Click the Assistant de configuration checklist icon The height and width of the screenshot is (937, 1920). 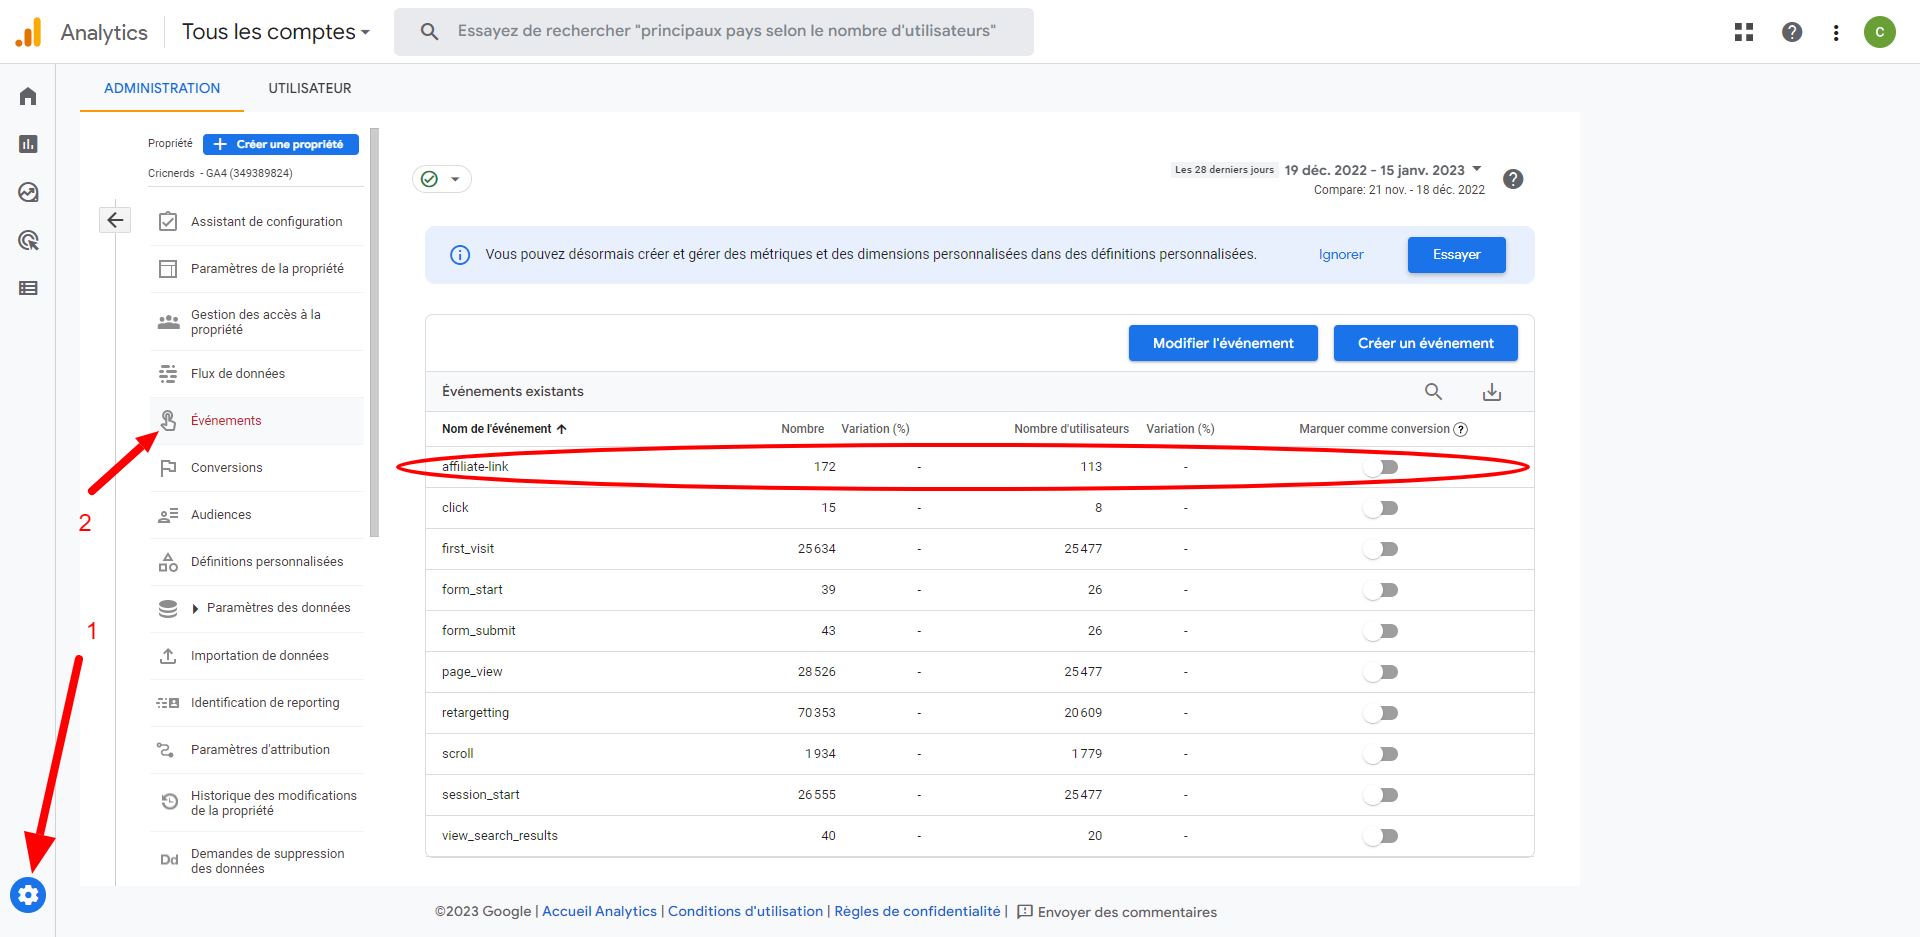click(168, 221)
